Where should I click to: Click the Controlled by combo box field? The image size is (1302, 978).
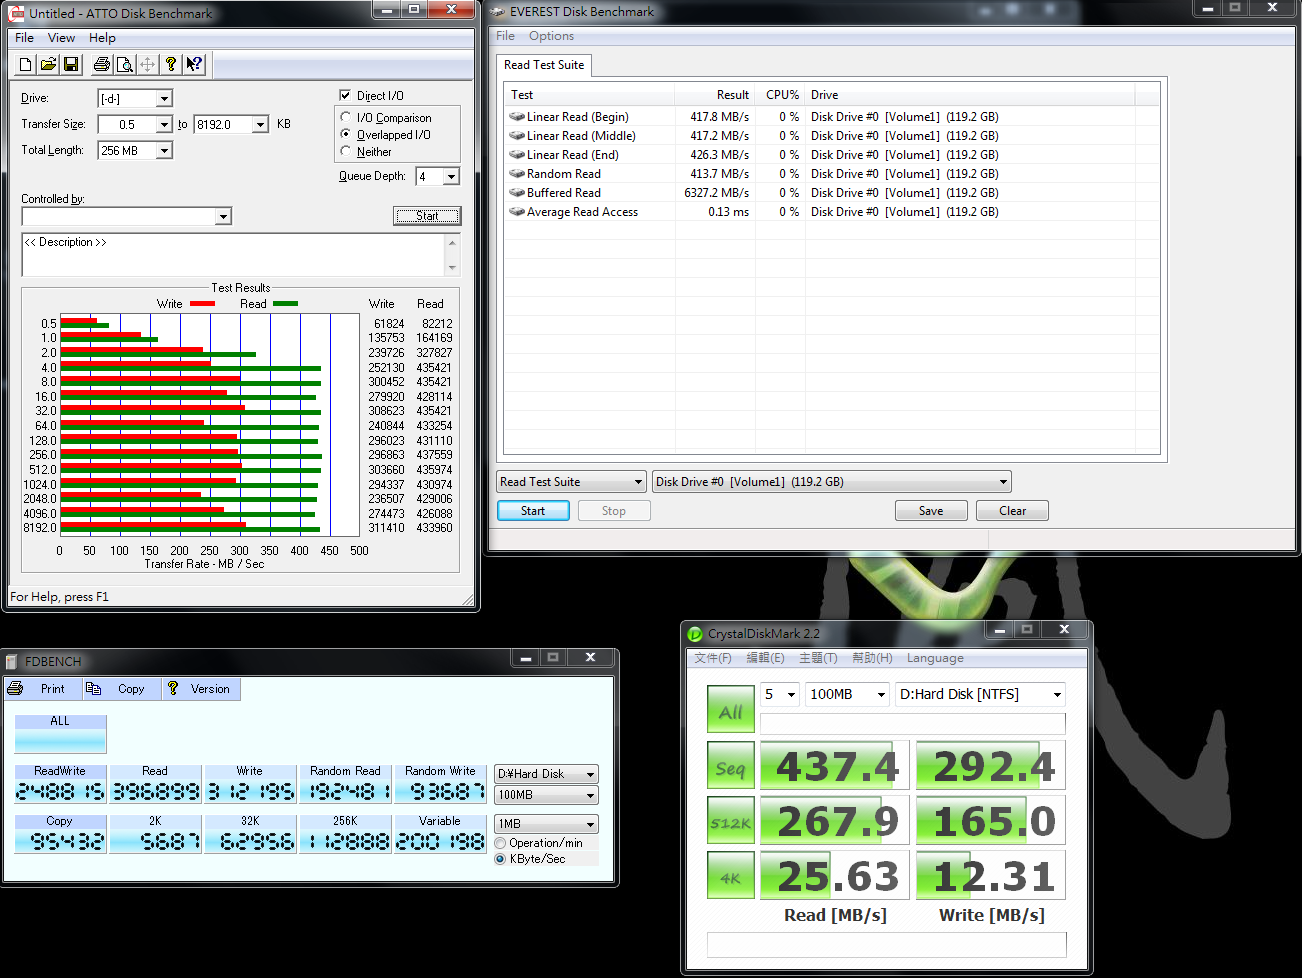click(118, 217)
